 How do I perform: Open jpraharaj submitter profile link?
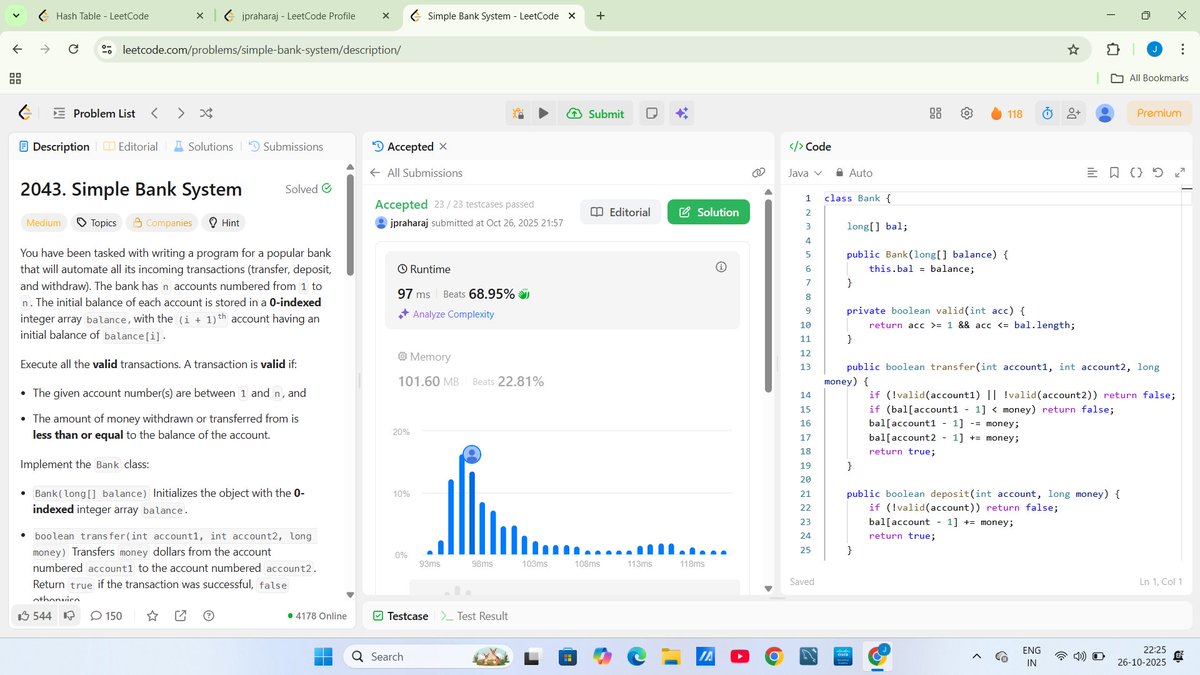[x=408, y=223]
